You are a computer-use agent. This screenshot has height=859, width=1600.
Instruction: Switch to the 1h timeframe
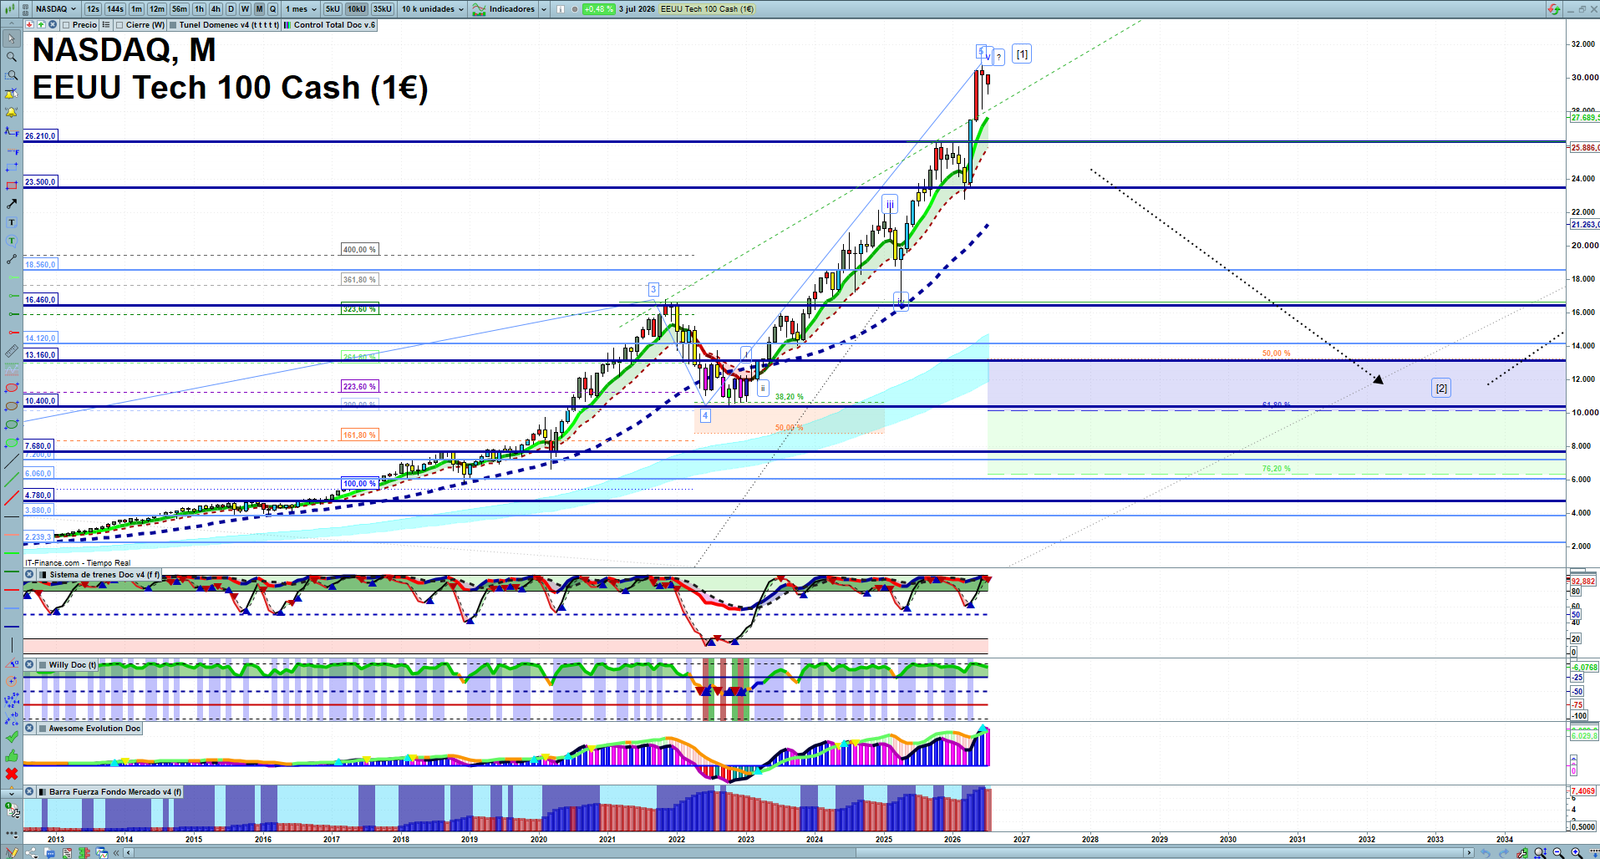(199, 9)
